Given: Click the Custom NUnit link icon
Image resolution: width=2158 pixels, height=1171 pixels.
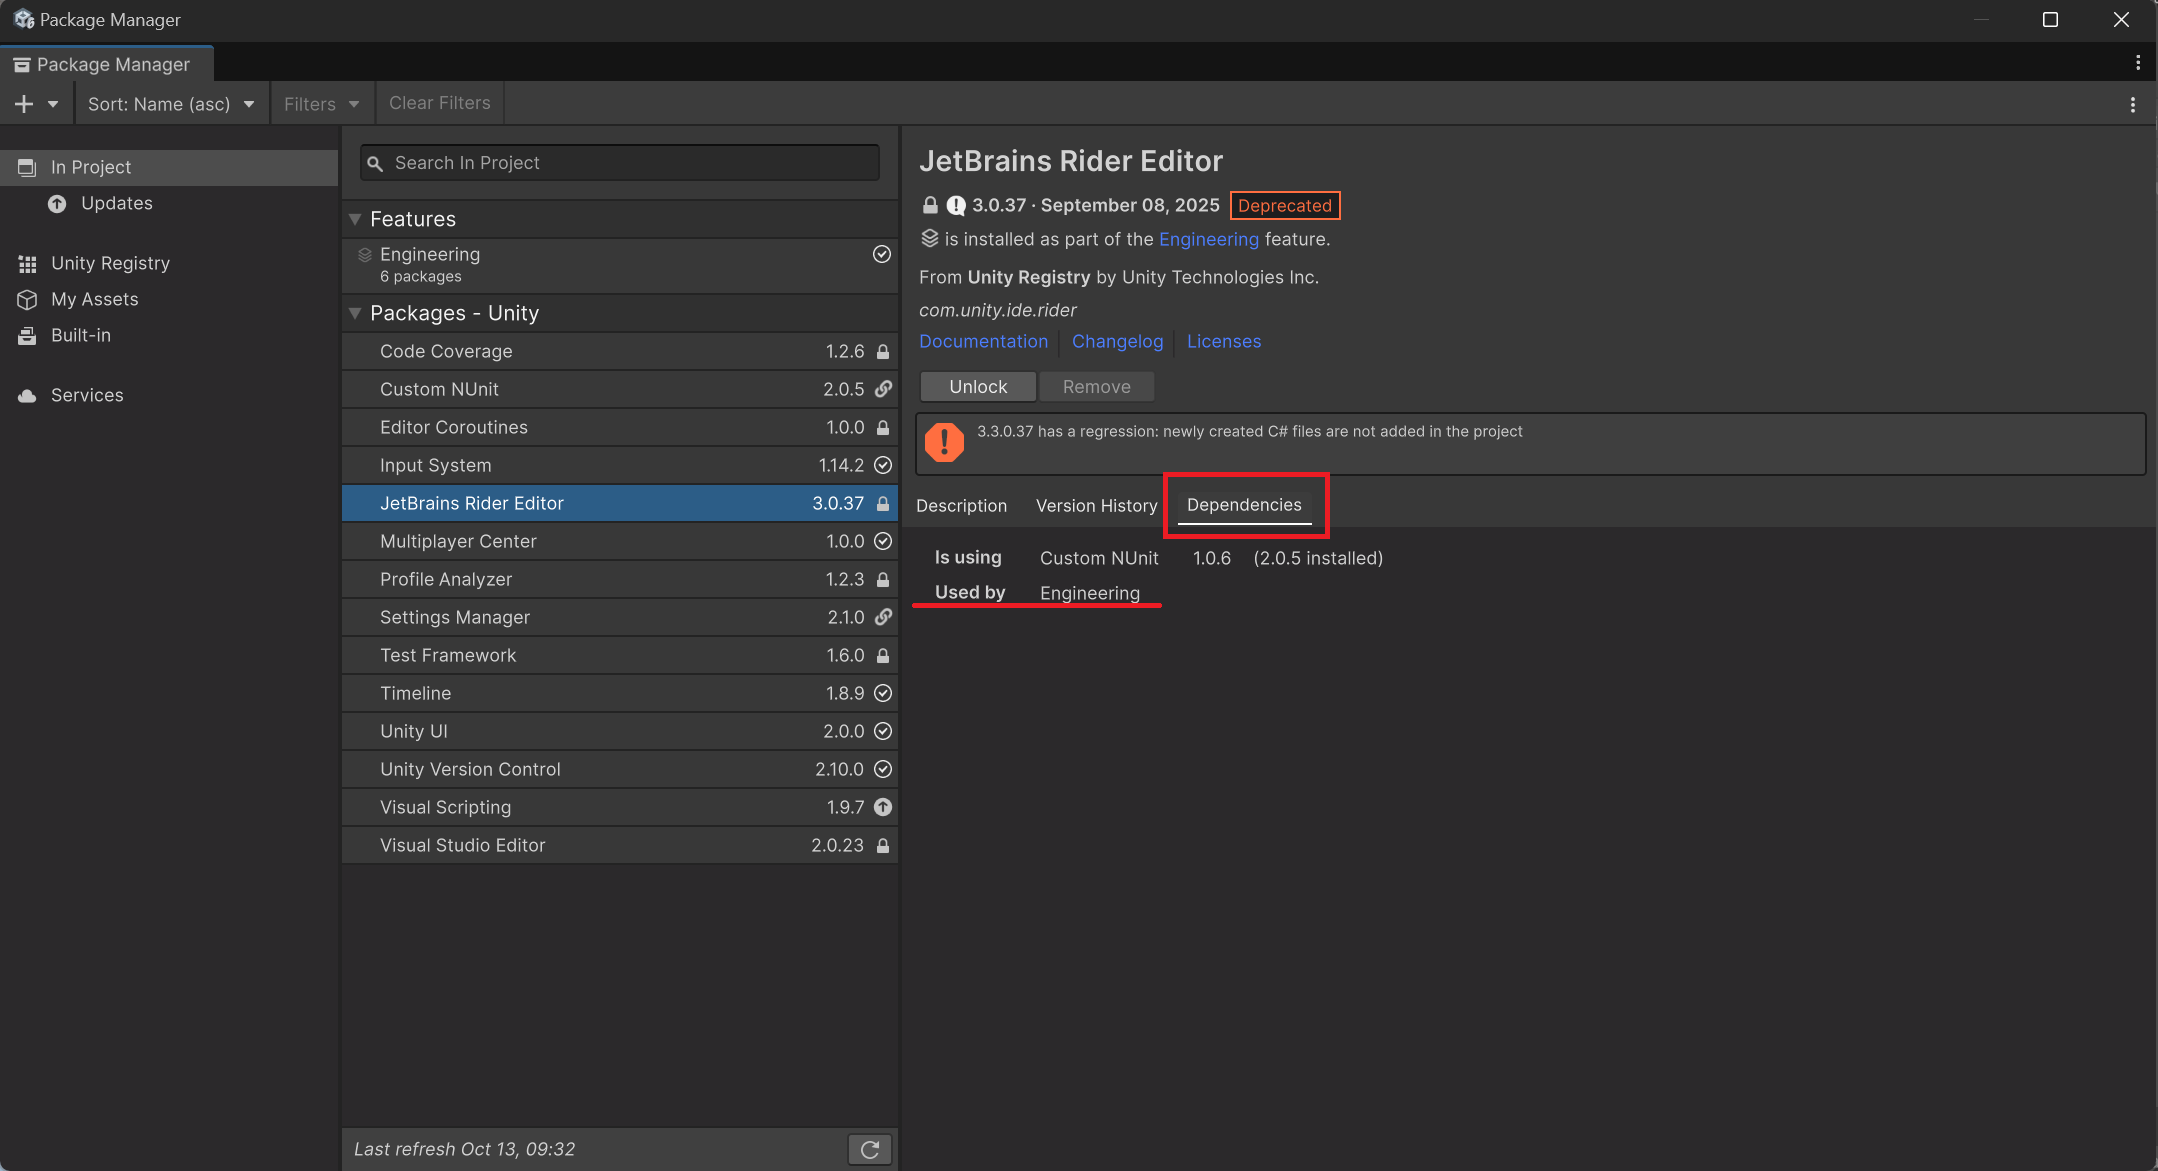Looking at the screenshot, I should (883, 389).
